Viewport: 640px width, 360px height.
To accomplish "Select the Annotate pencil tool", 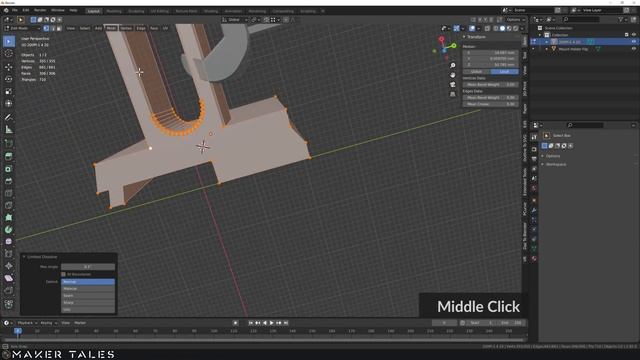I will pyautogui.click(x=9, y=117).
